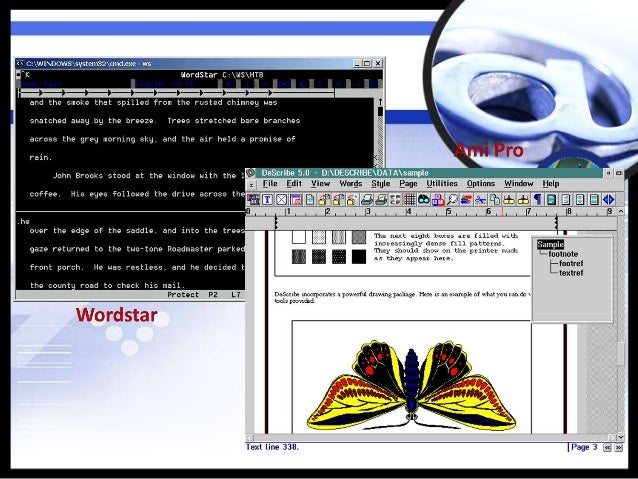This screenshot has width=638, height=479.
Task: Click the cmd icon in the WordStar window title bar
Action: pyautogui.click(x=20, y=63)
